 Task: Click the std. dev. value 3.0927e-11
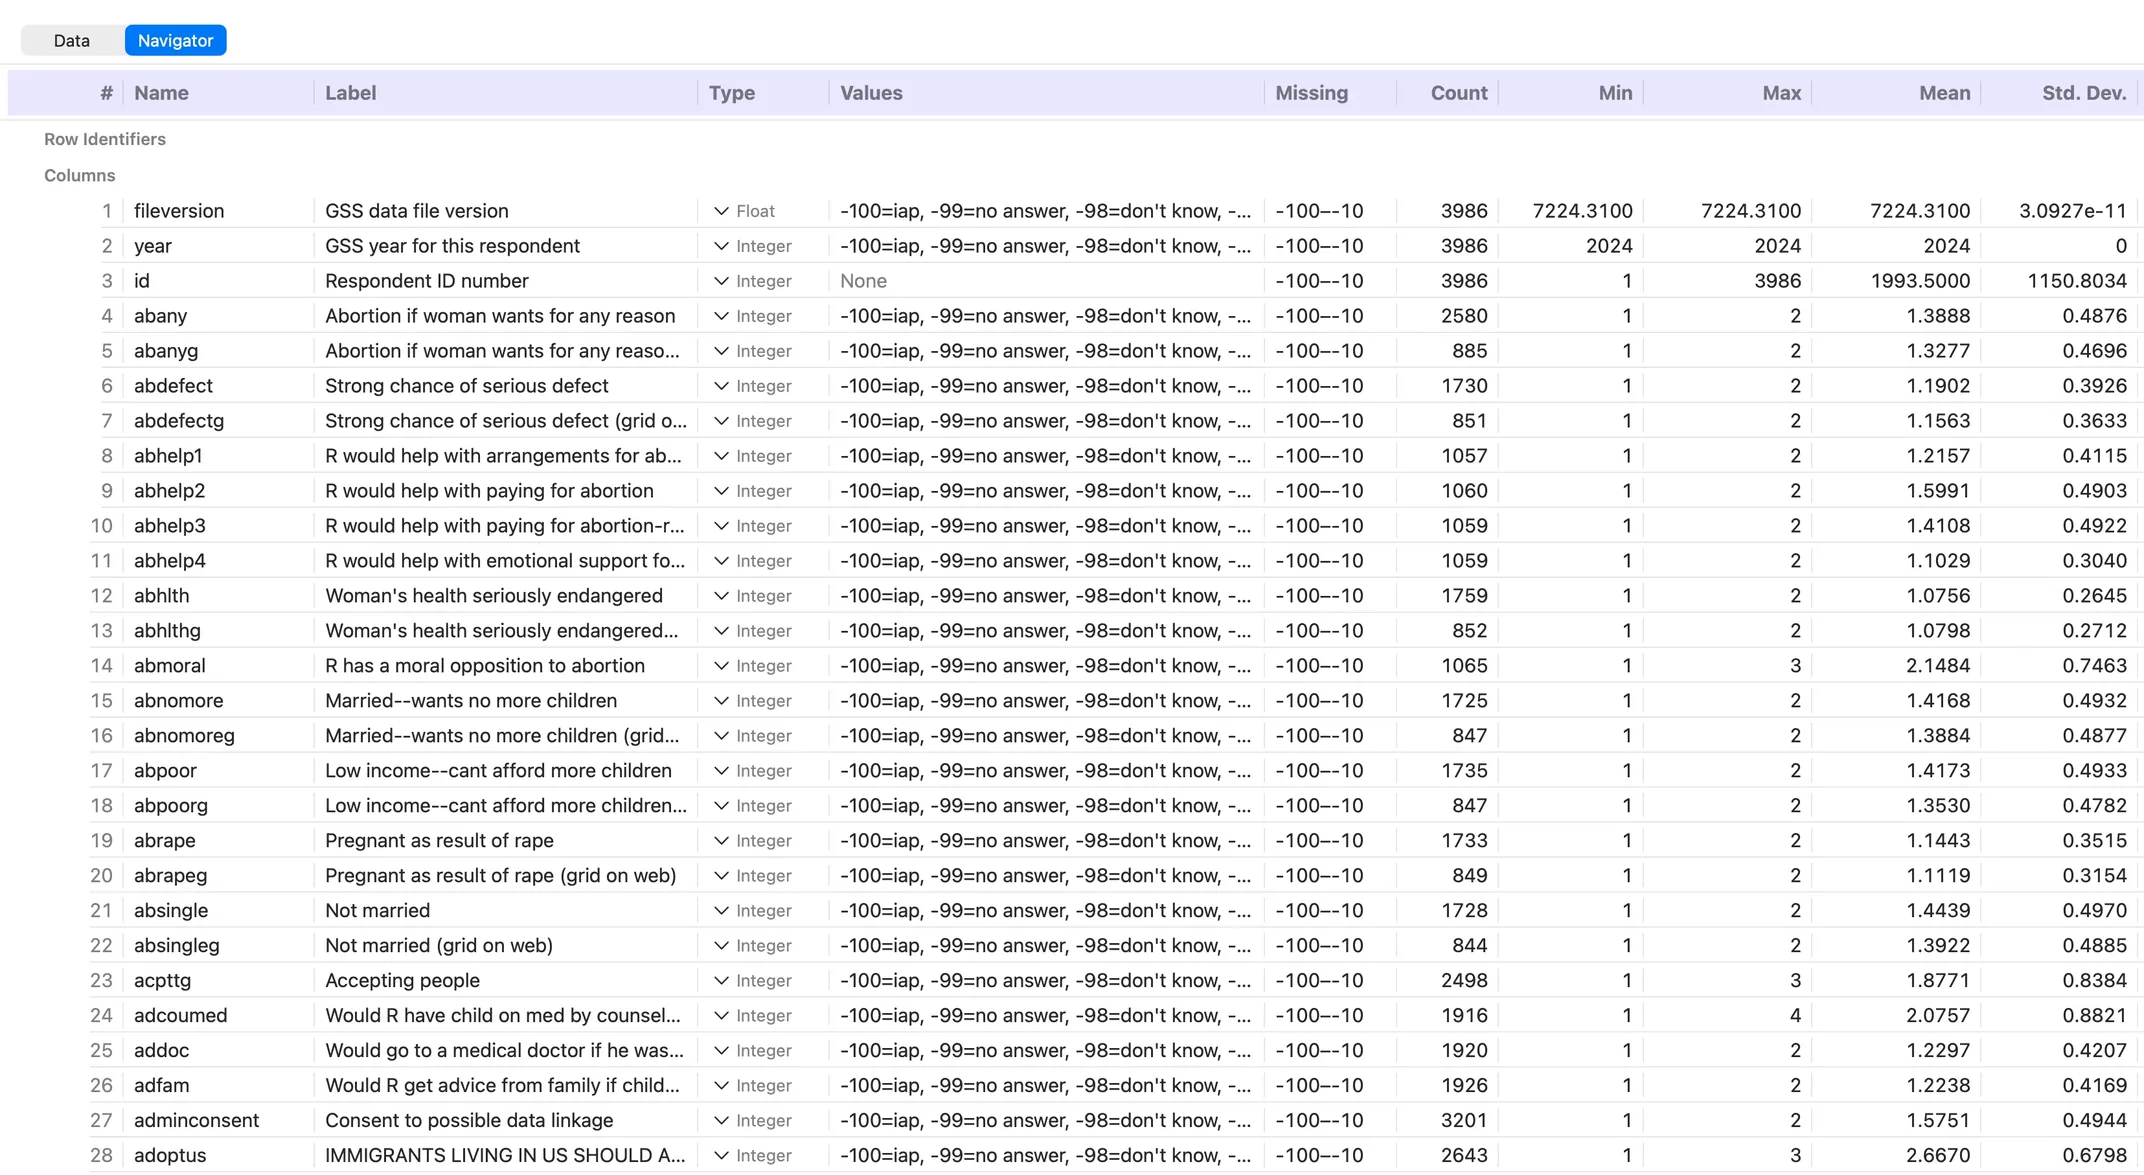tap(2072, 211)
